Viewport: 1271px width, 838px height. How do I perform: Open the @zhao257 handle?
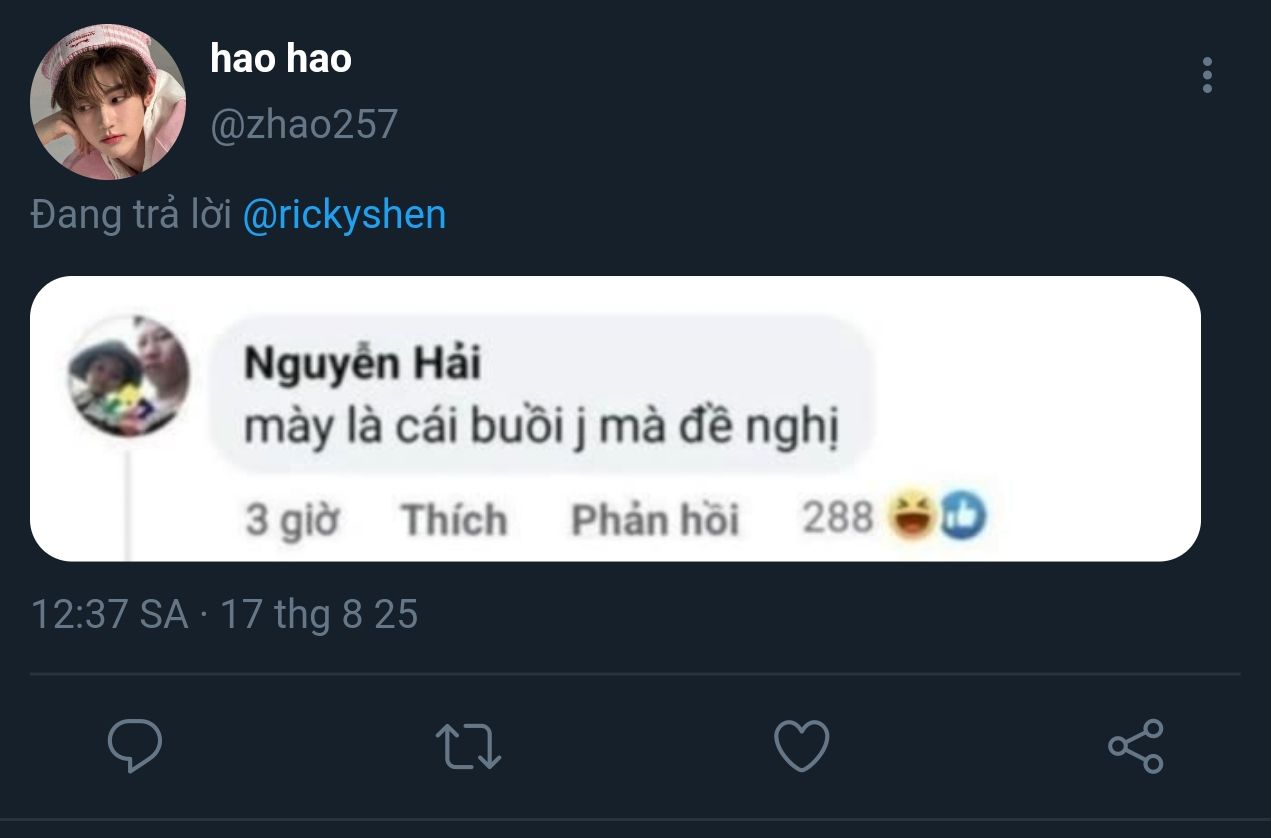tap(304, 124)
